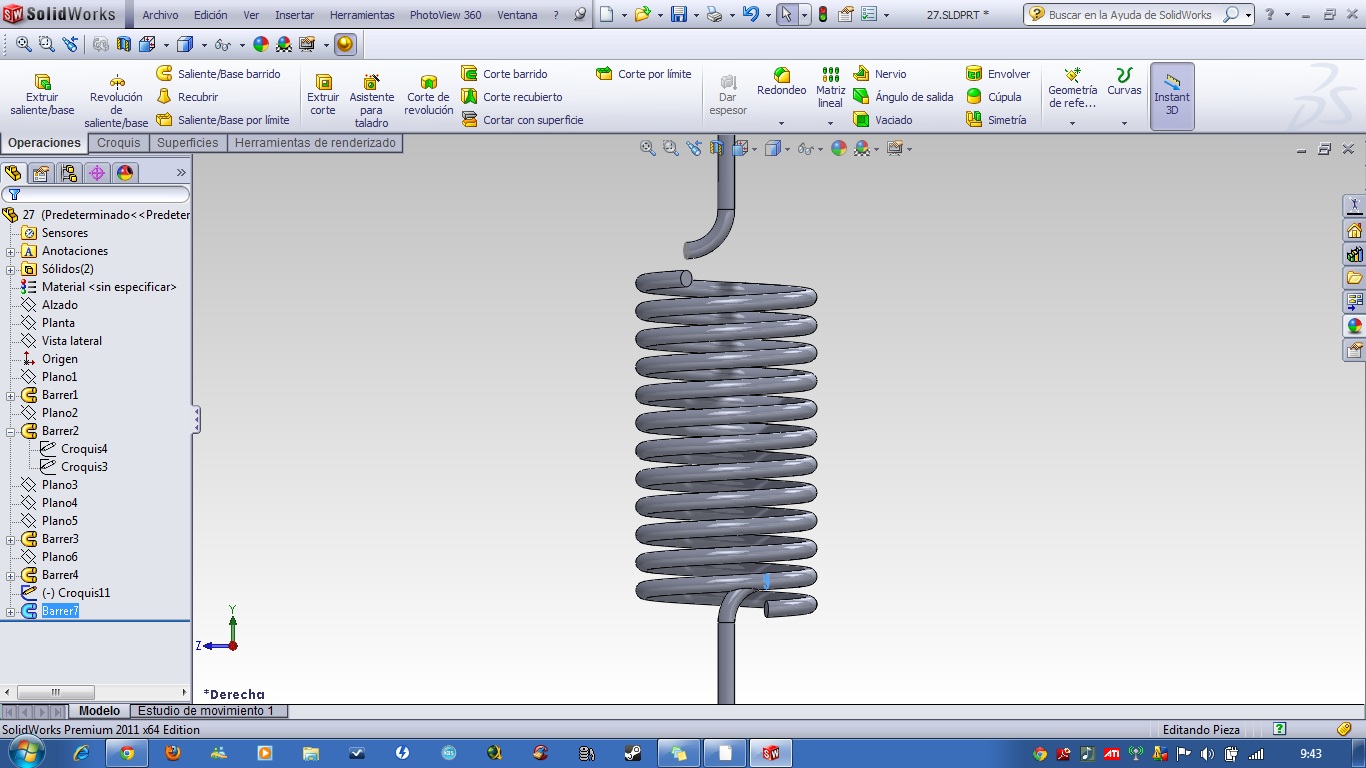Screen dimensions: 1366x768
Task: Select Saliente/Base por límite
Action: (223, 120)
